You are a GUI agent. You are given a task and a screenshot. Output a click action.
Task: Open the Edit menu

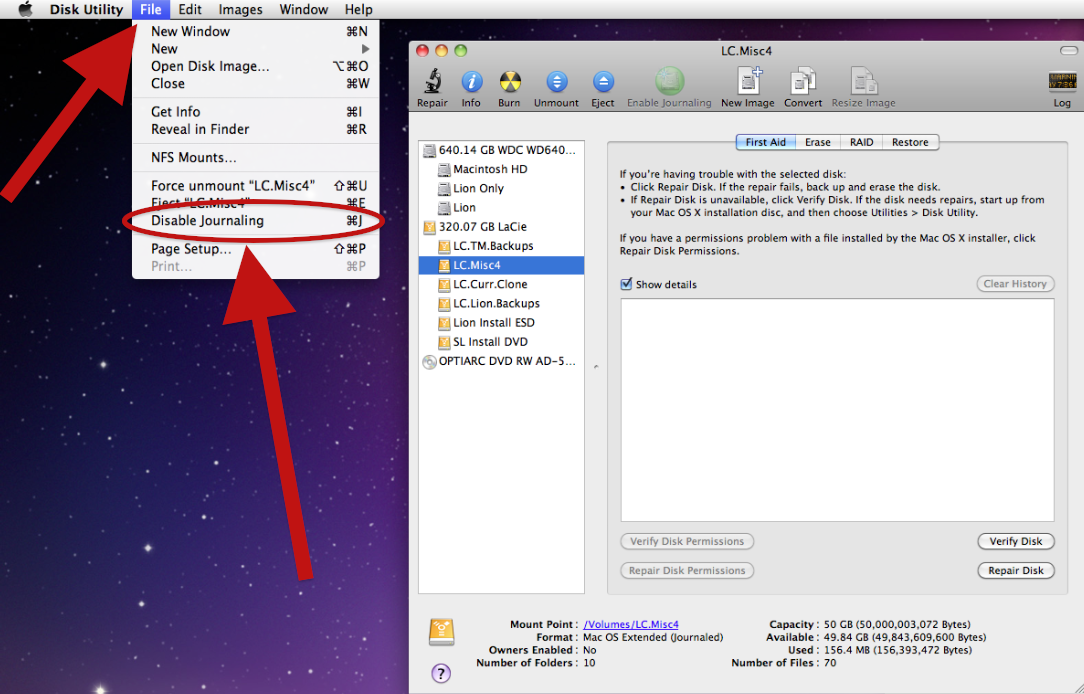pyautogui.click(x=189, y=9)
